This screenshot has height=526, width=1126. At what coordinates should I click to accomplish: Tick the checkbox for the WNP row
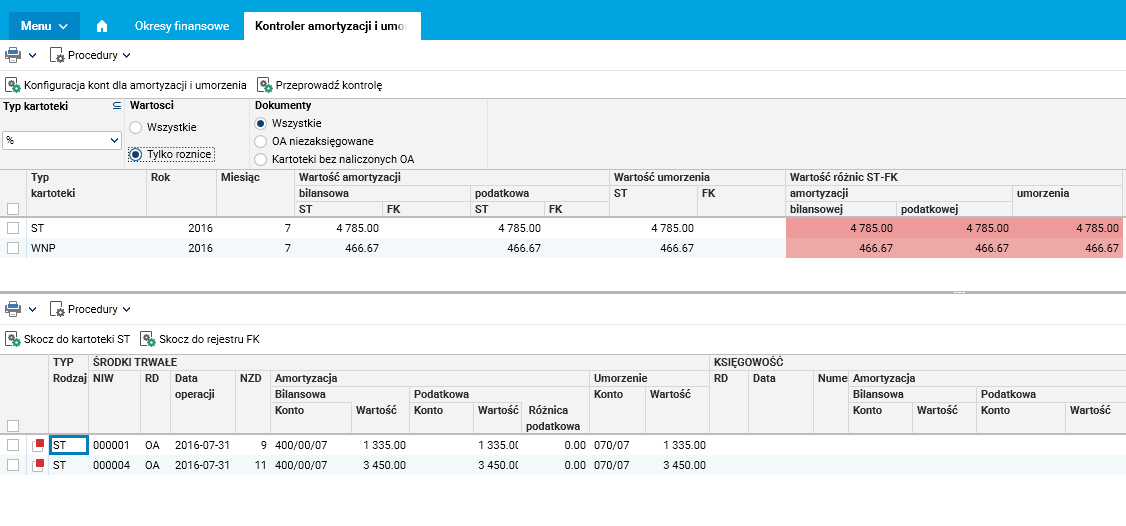pyautogui.click(x=13, y=248)
